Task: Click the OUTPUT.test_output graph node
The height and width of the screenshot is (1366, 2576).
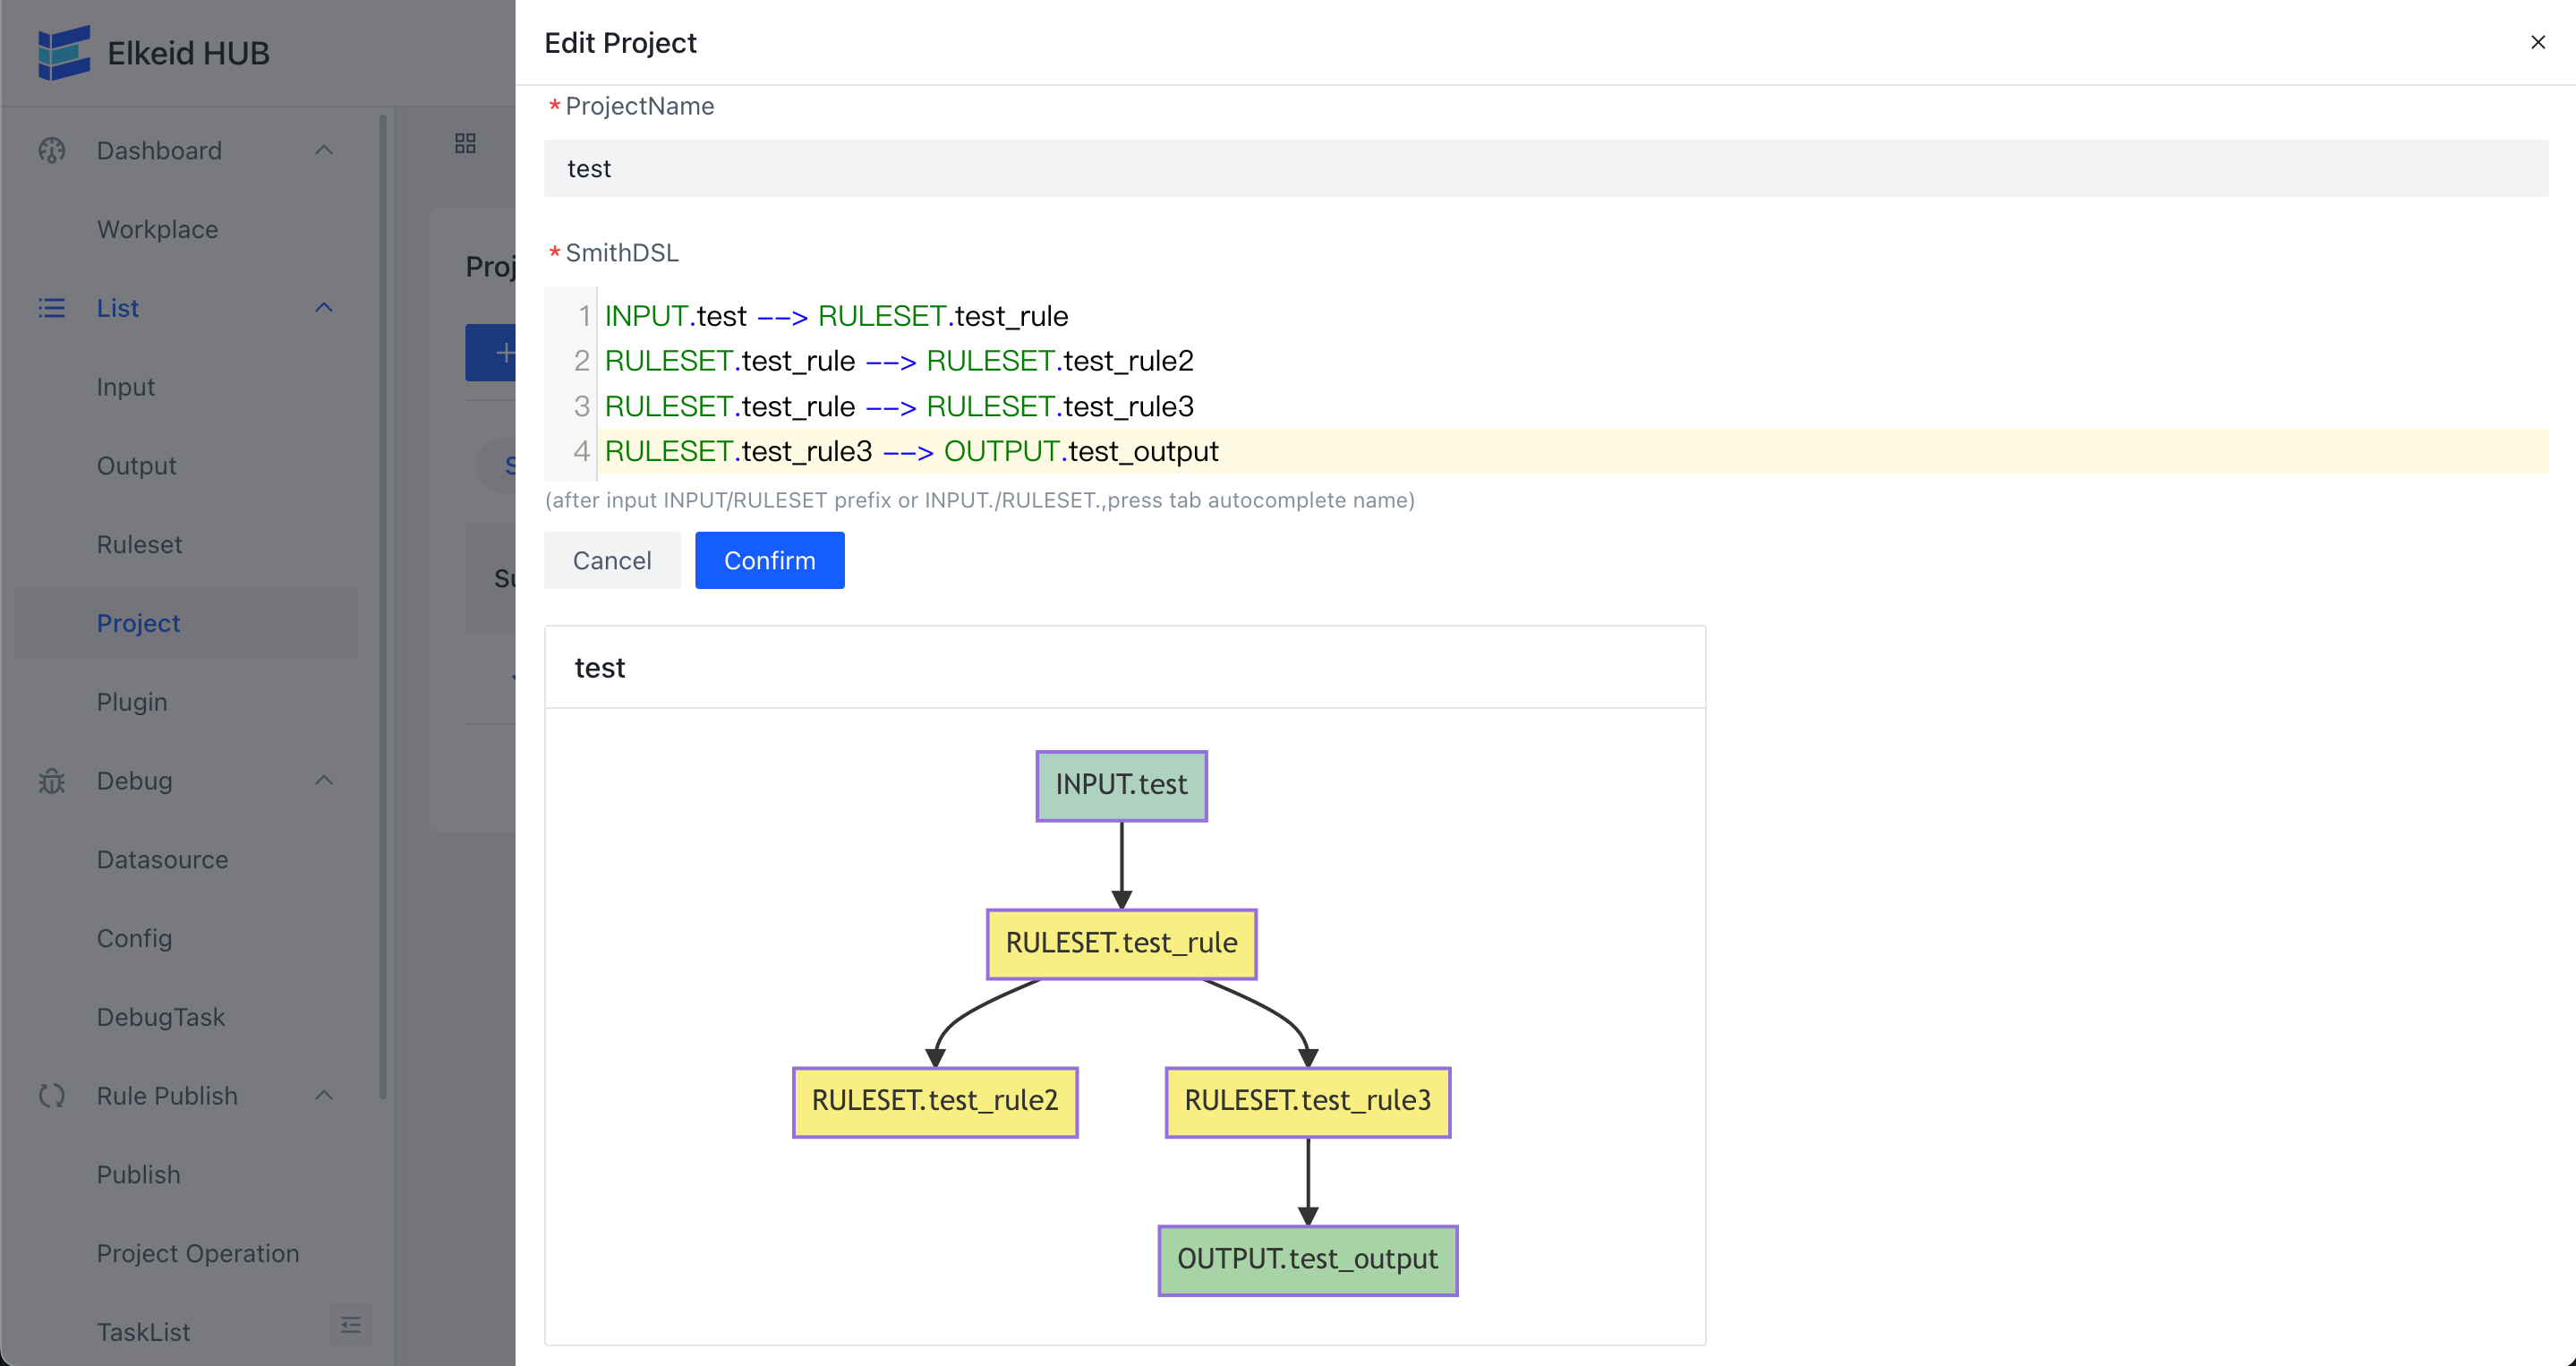Action: [x=1307, y=1260]
